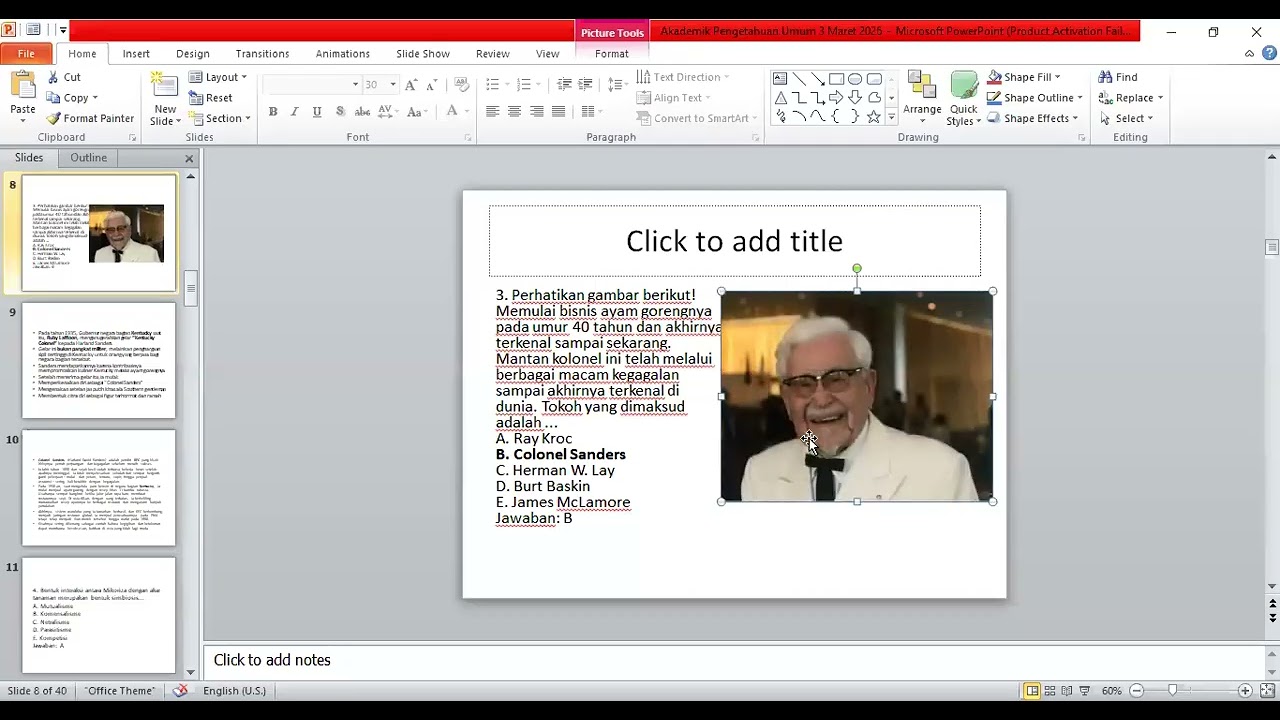1280x720 pixels.
Task: Open the Transitions tab
Action: (x=262, y=54)
